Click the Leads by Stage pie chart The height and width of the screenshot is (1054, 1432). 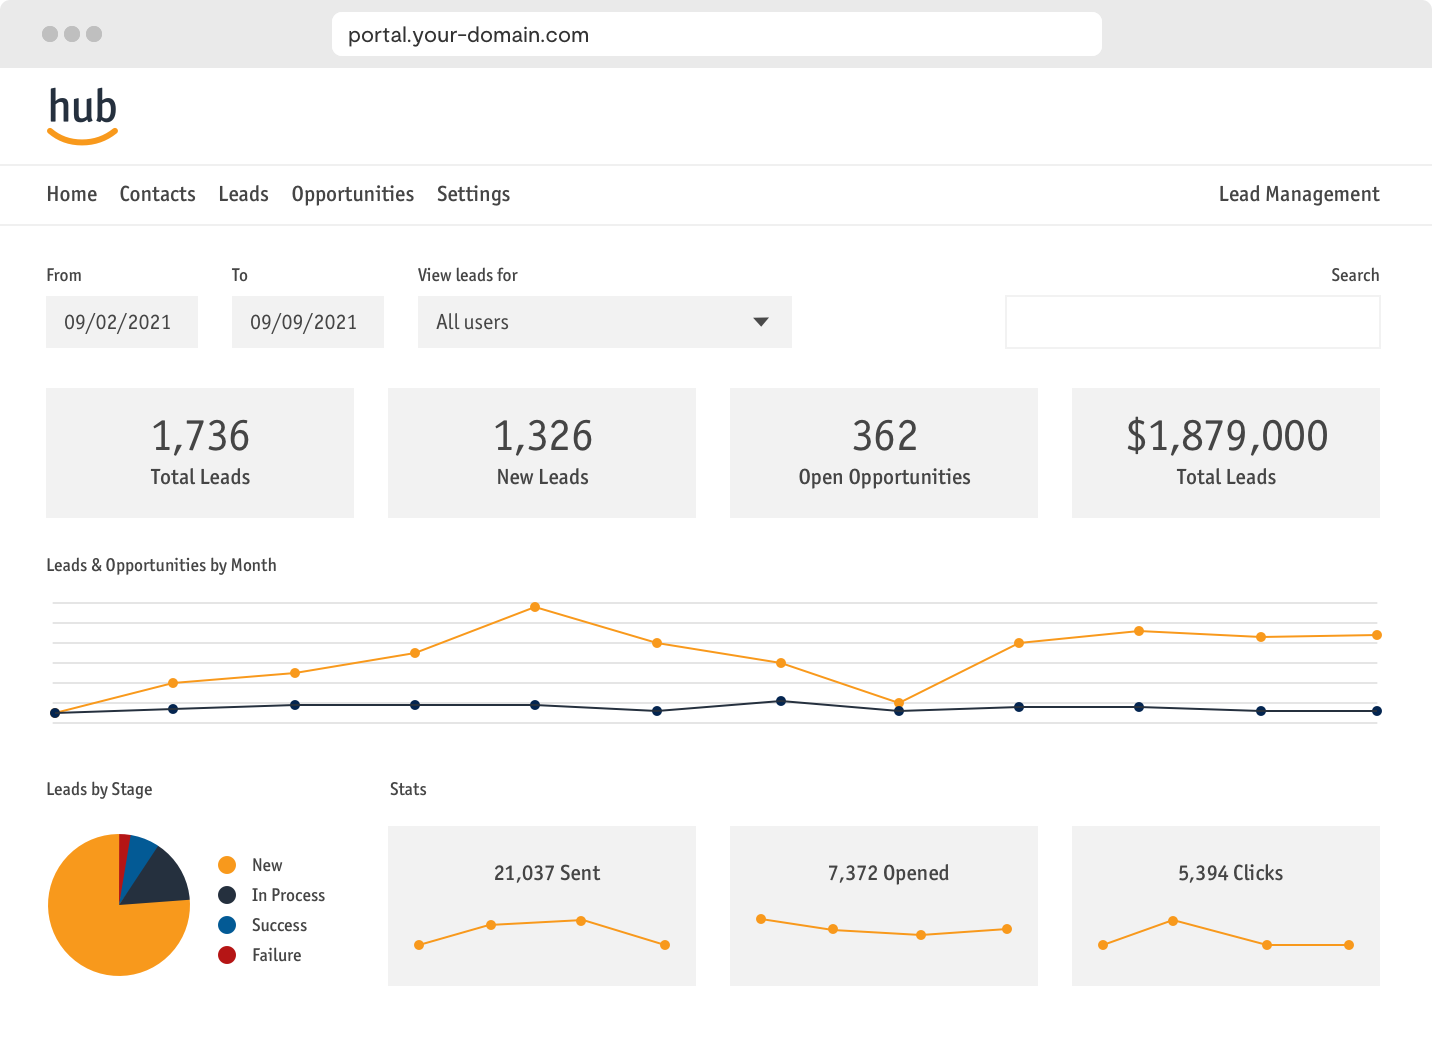click(x=118, y=905)
